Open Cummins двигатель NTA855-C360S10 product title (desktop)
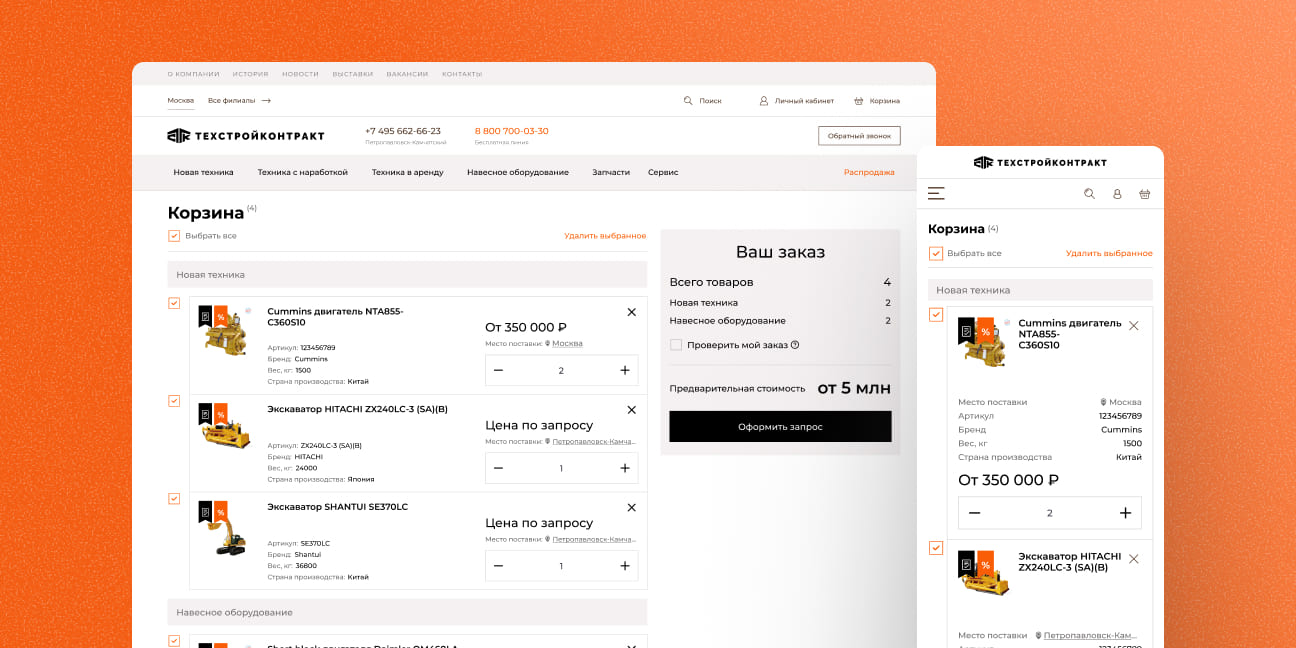The width and height of the screenshot is (1296, 648). [335, 317]
